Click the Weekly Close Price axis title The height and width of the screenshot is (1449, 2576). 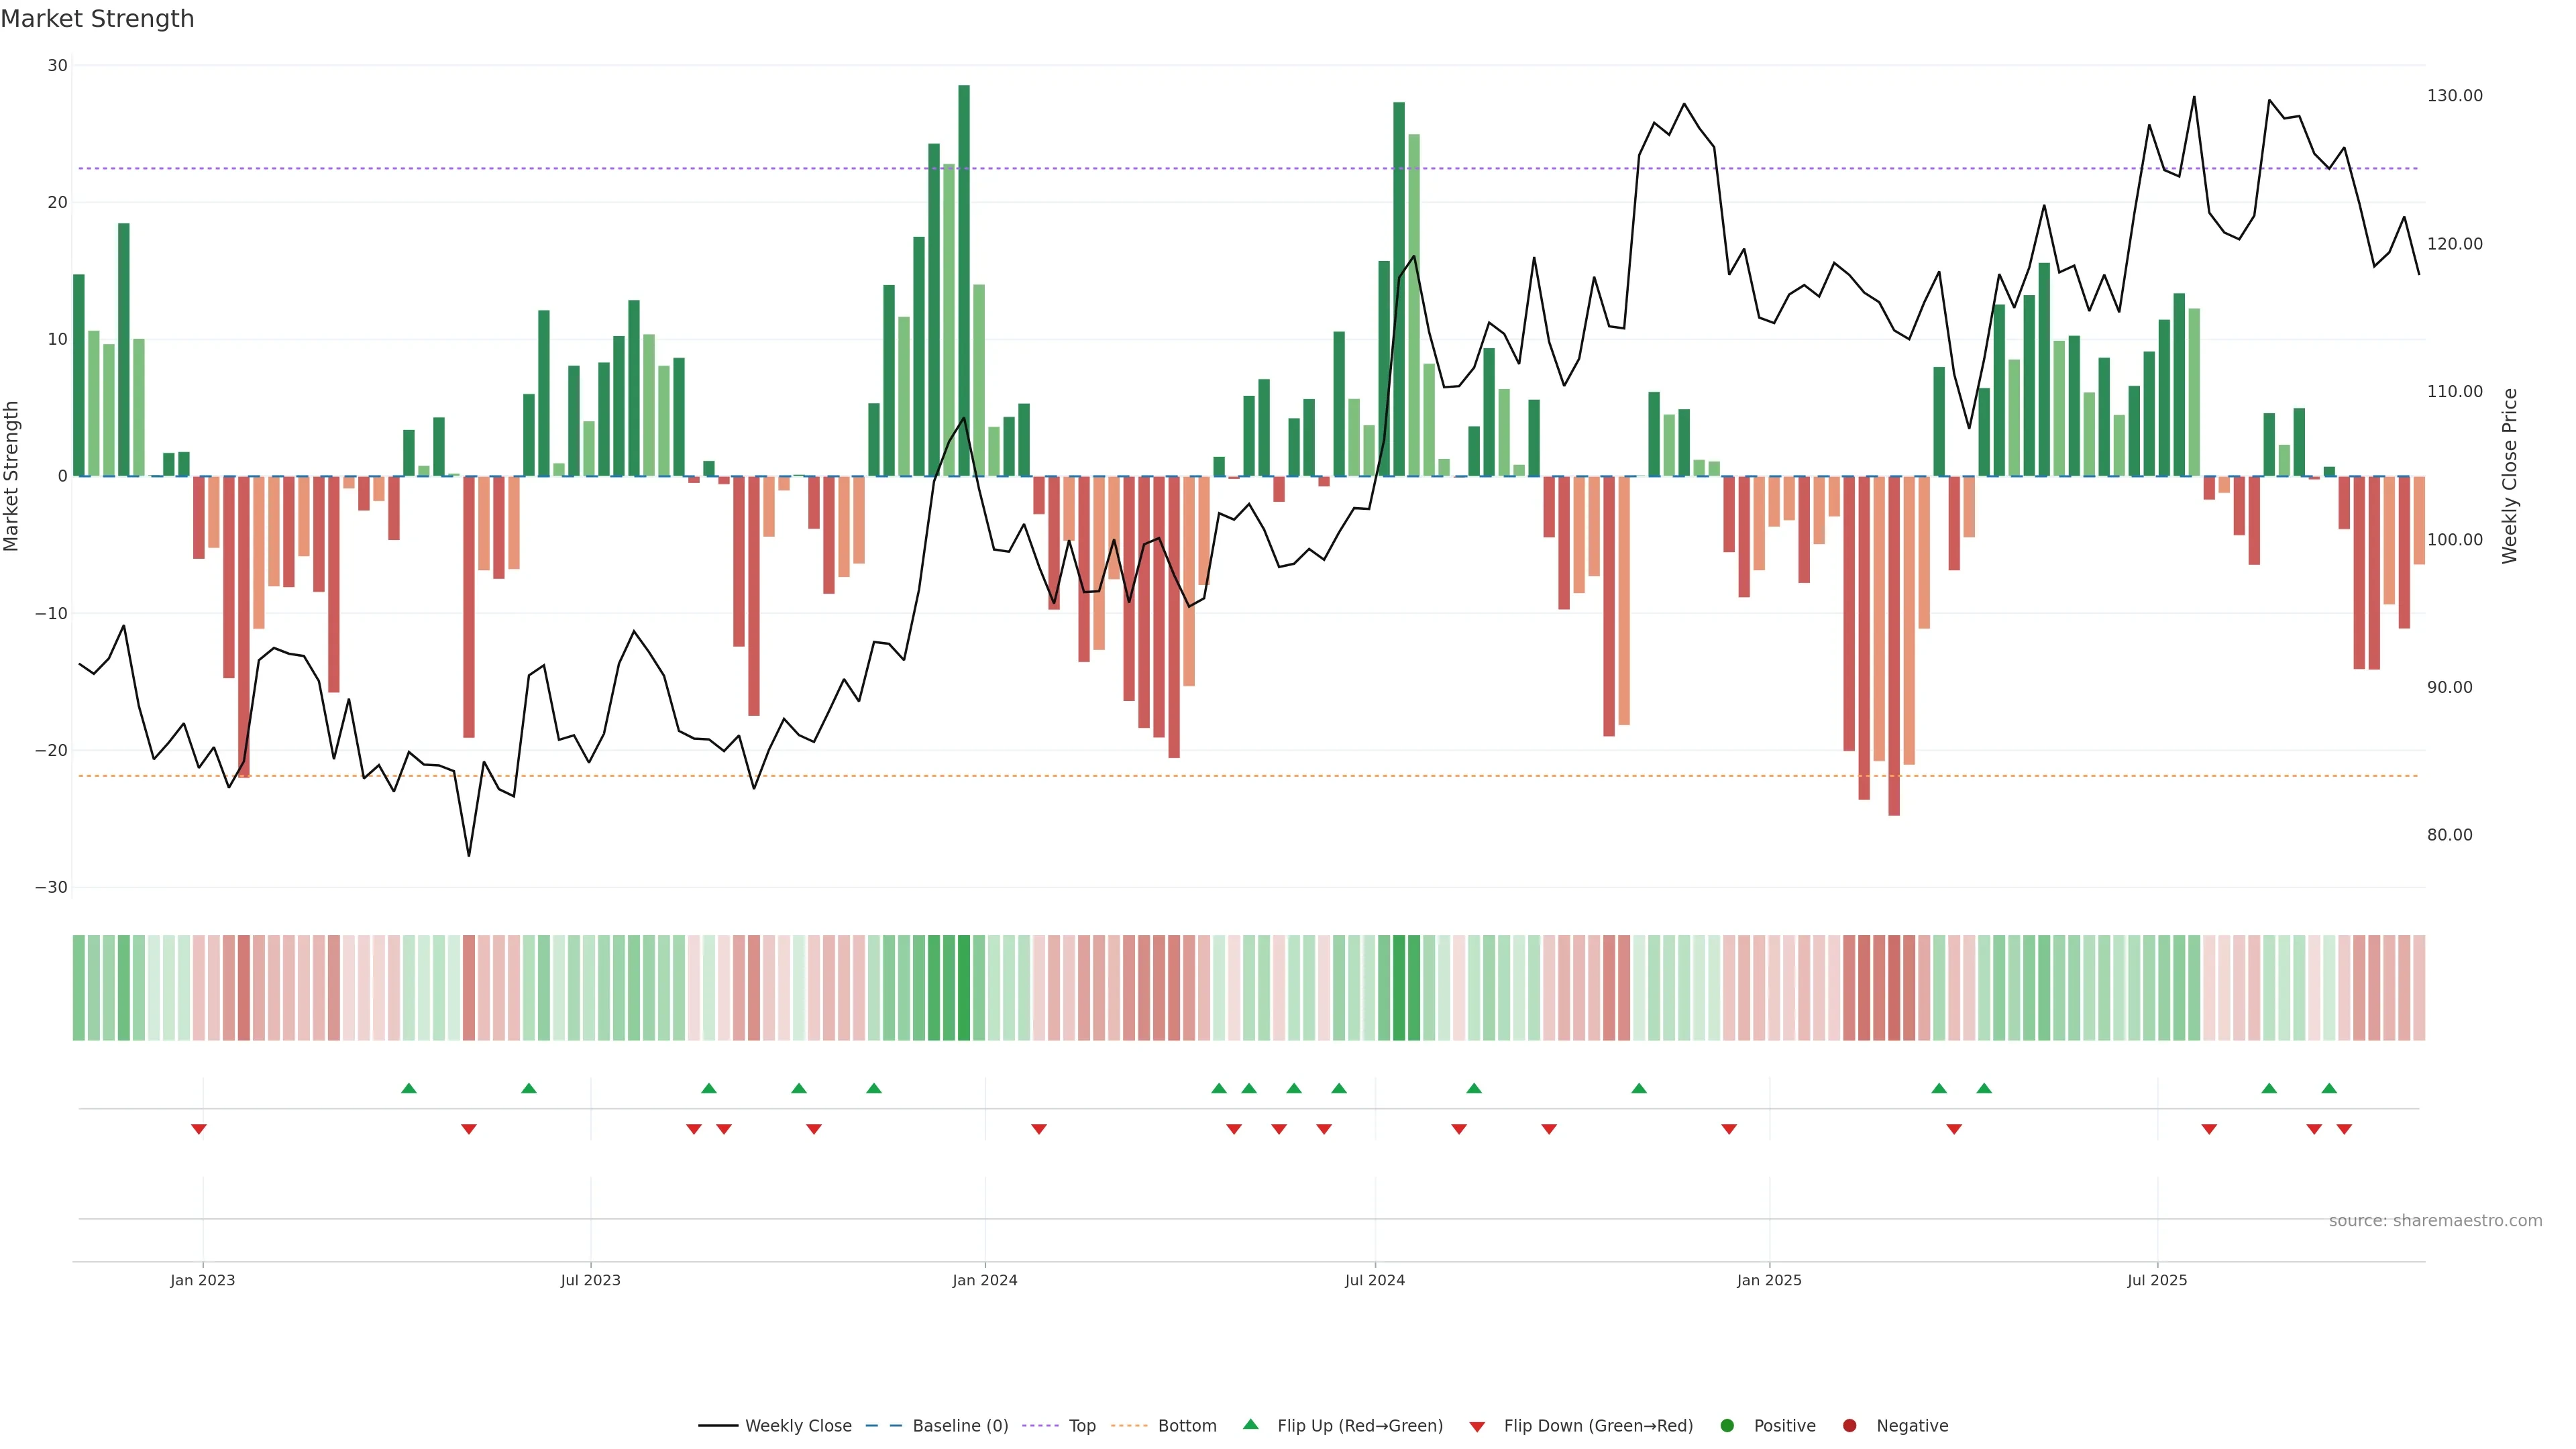(2510, 476)
